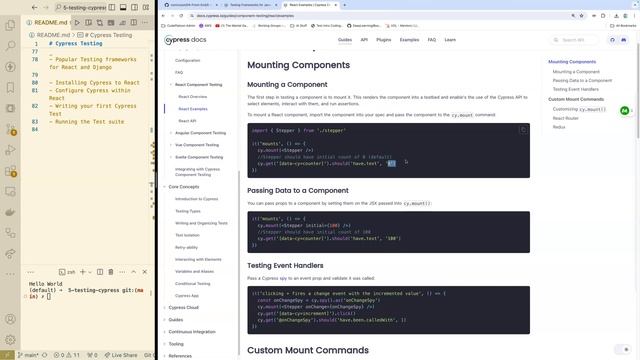Open Guides tab in Cypress docs

click(344, 40)
